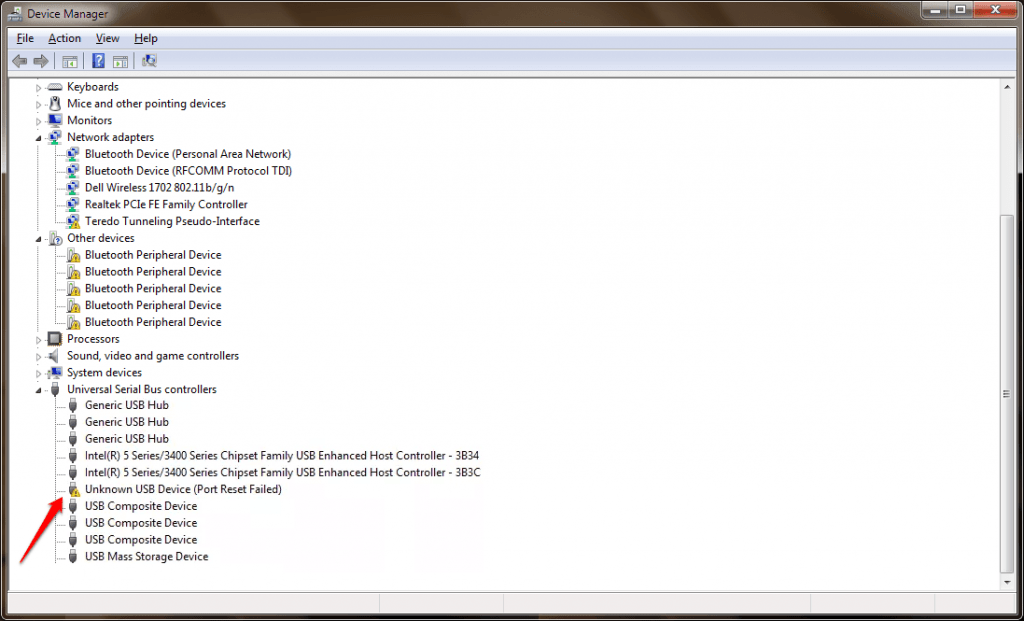Click the Forward navigation arrow icon

point(41,60)
